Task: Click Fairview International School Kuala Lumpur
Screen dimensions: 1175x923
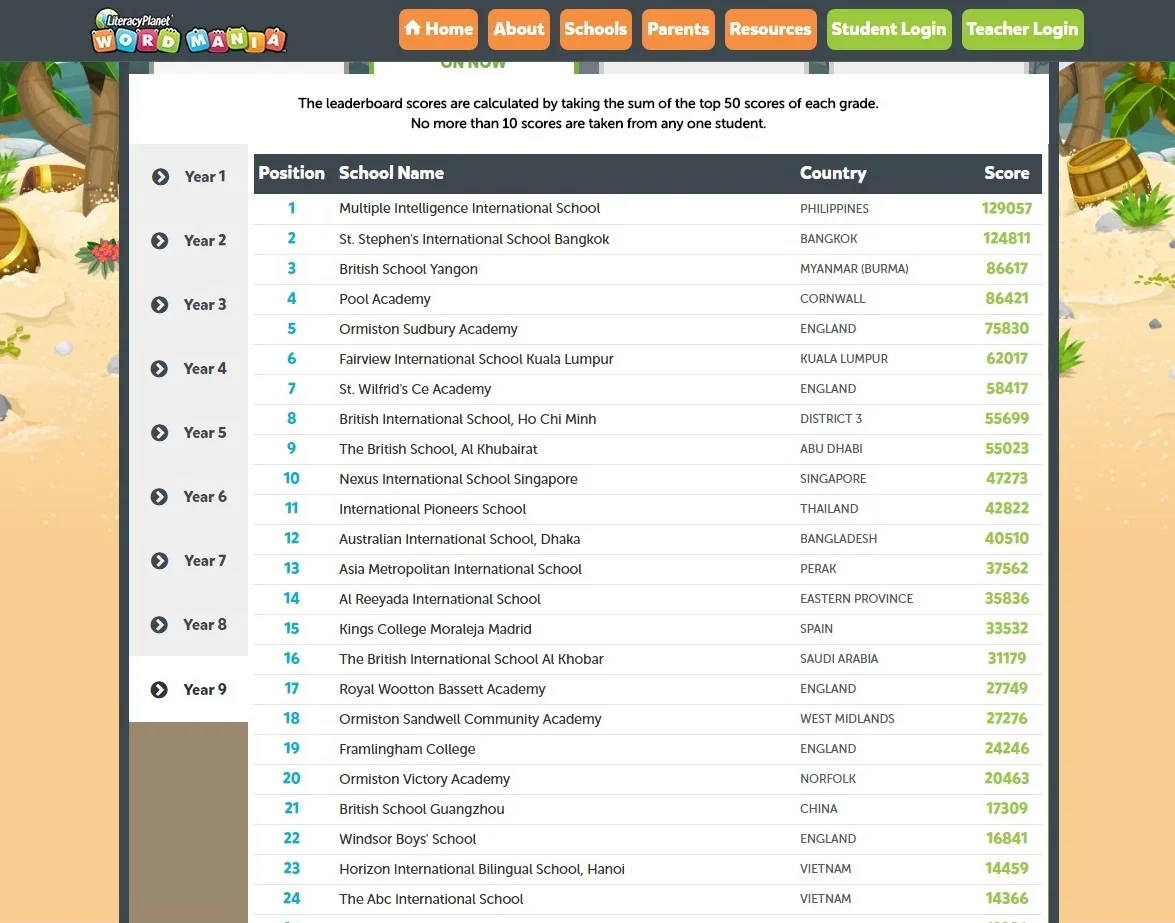Action: (476, 359)
